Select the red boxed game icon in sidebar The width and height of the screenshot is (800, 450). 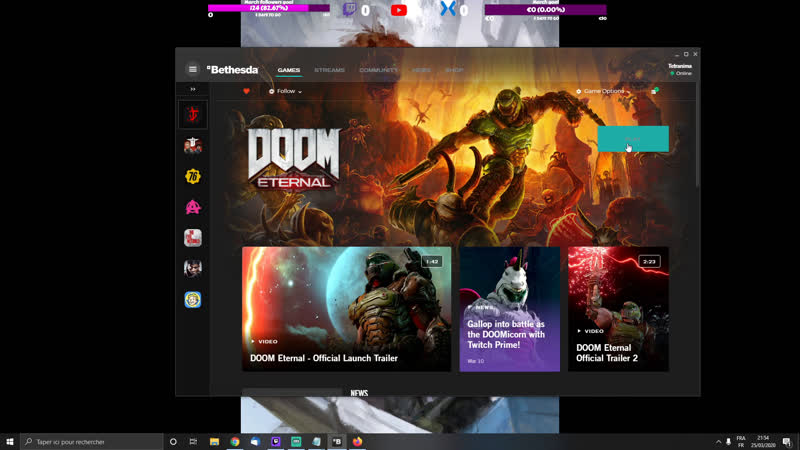193,238
